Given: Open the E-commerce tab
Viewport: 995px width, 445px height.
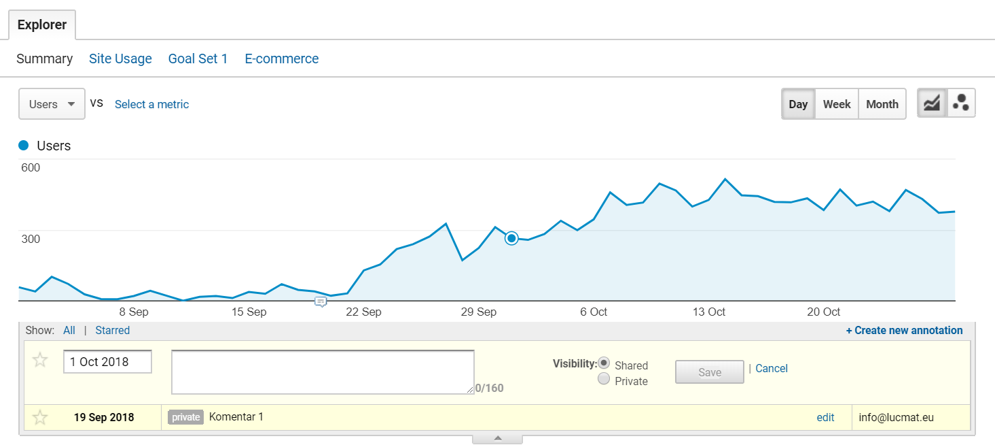Looking at the screenshot, I should (281, 59).
